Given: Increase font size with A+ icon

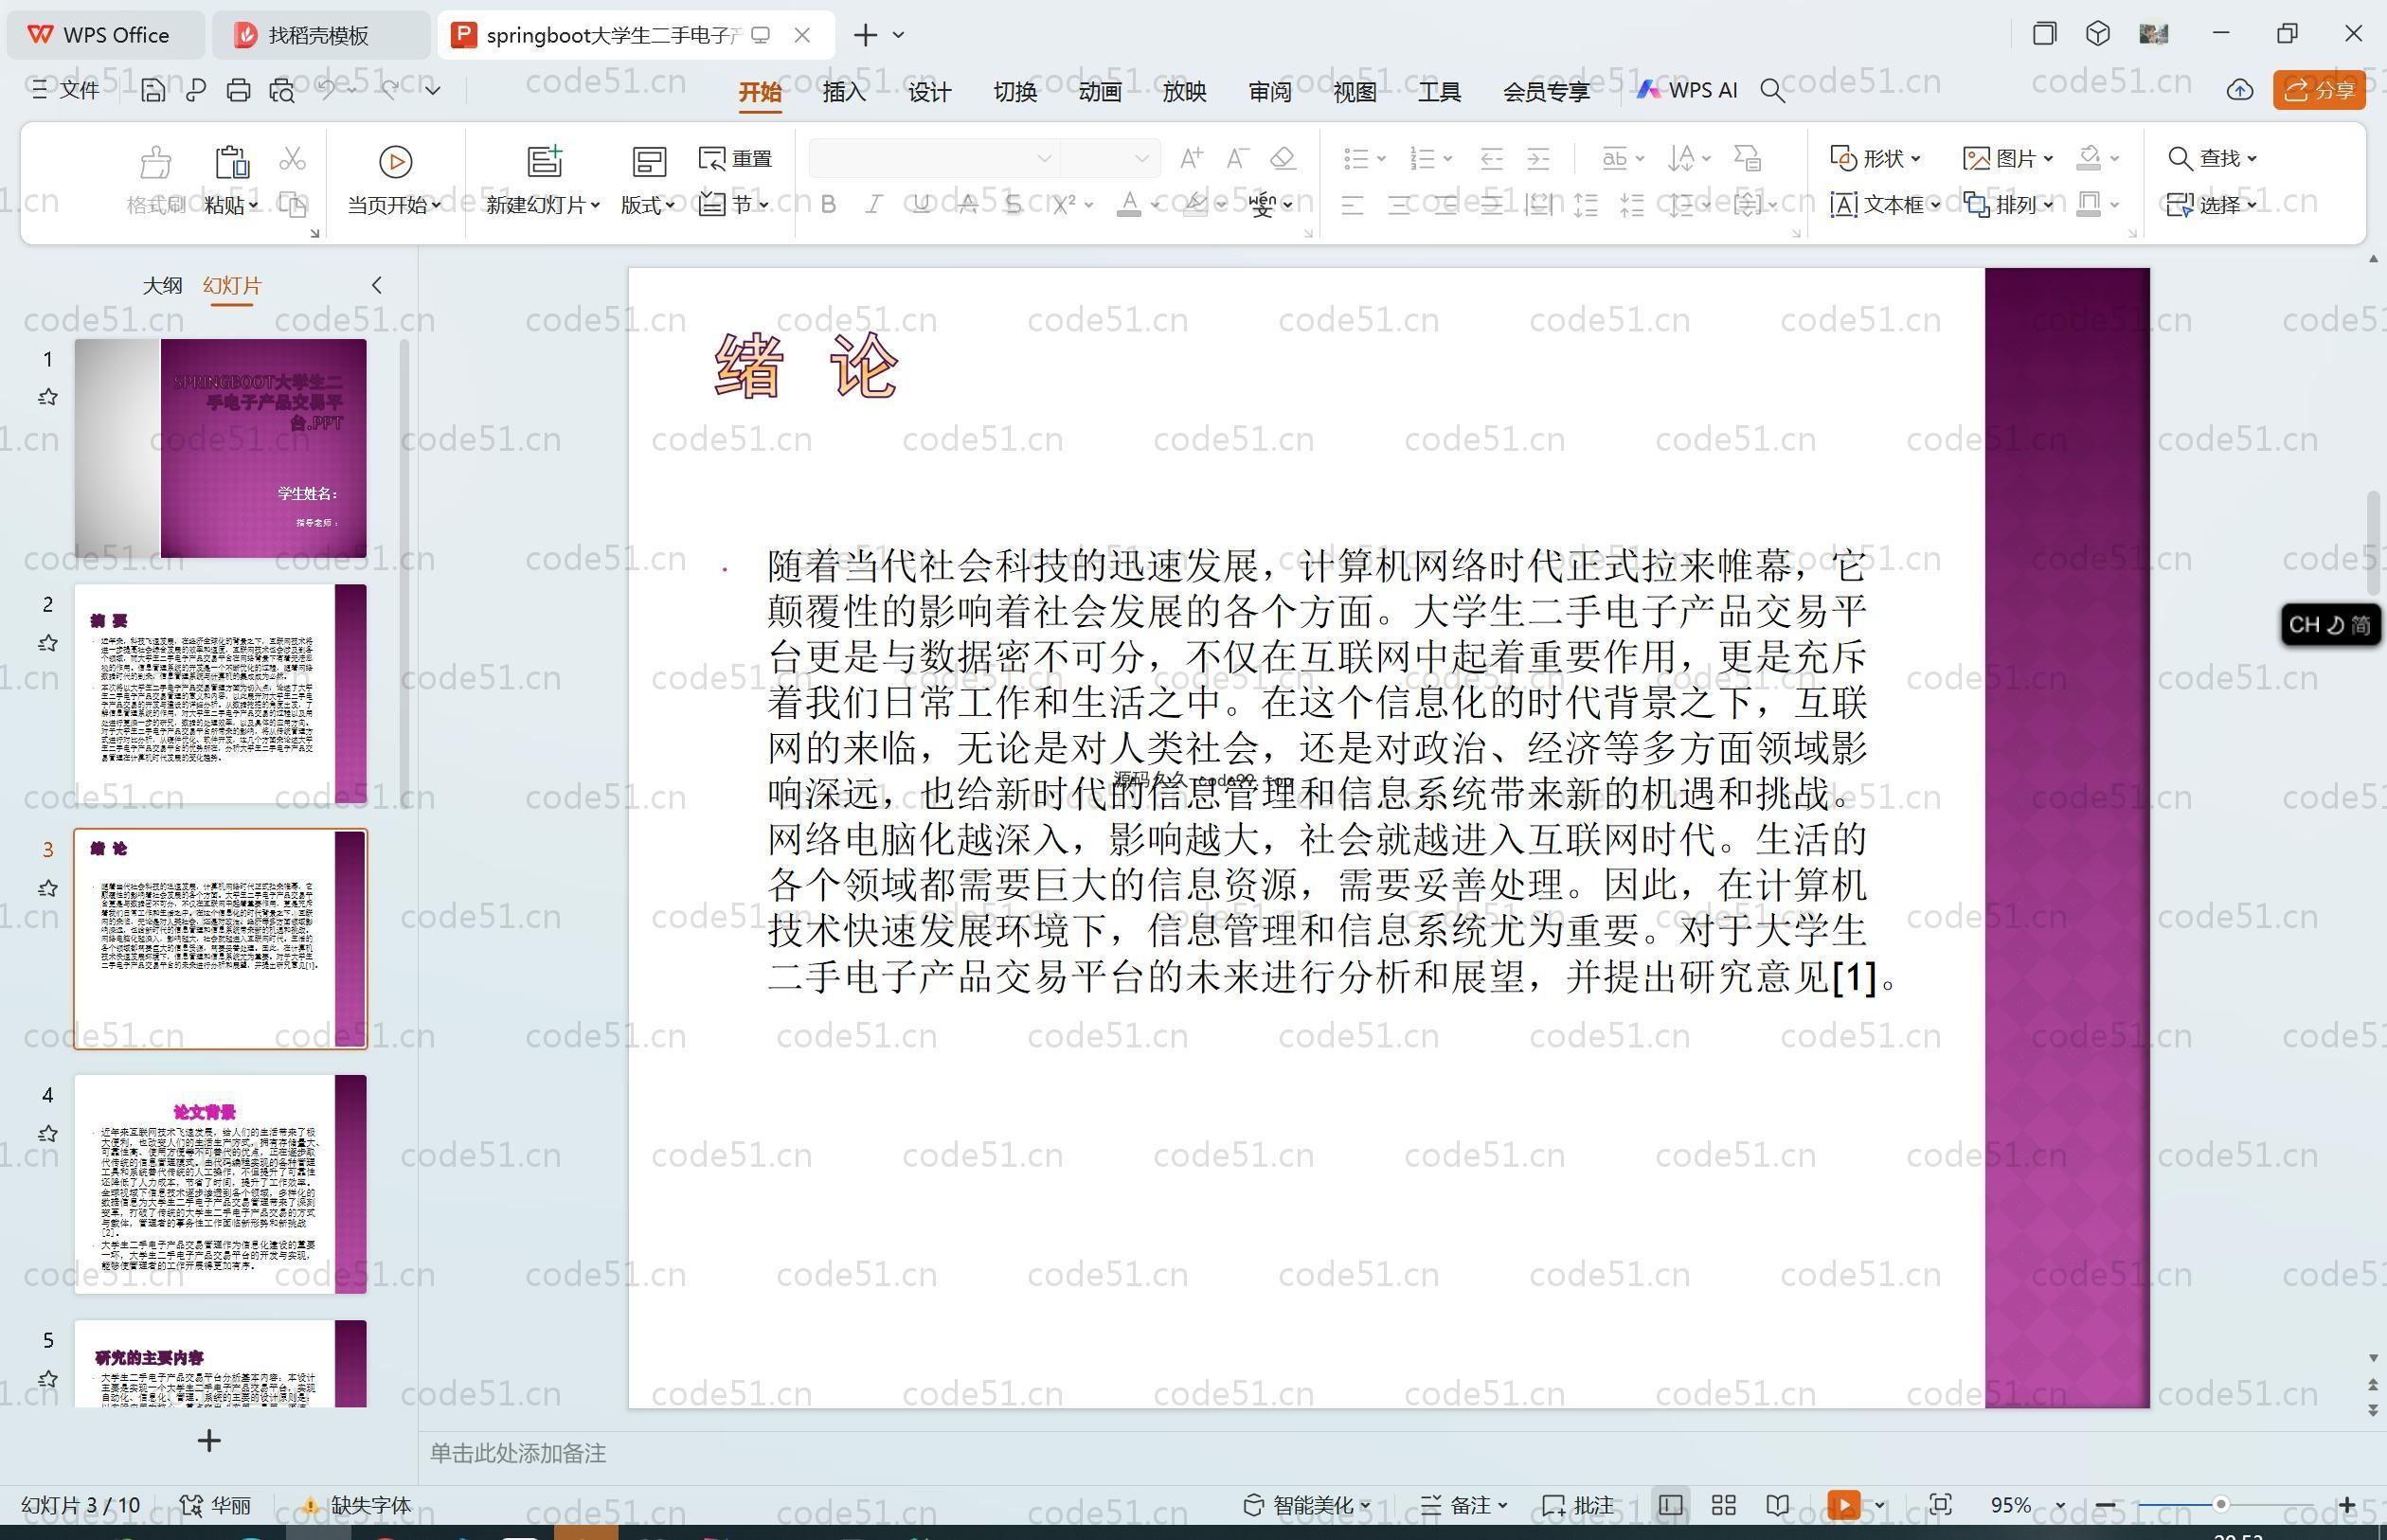Looking at the screenshot, I should [1191, 158].
